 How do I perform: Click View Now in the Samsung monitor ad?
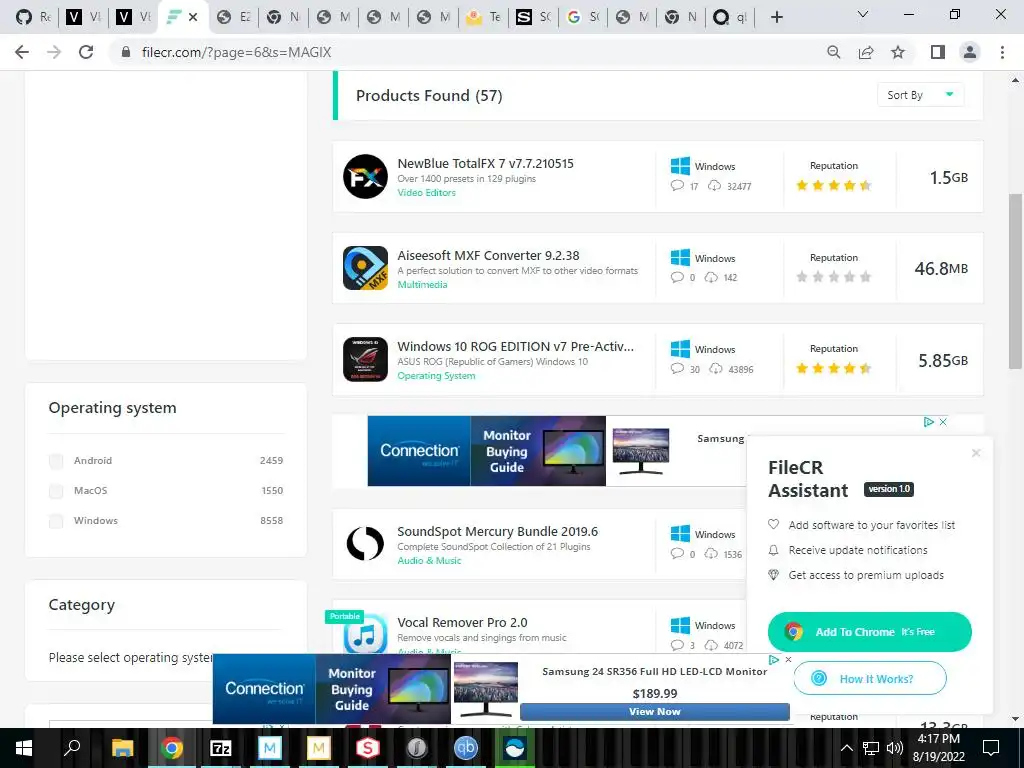coord(654,712)
